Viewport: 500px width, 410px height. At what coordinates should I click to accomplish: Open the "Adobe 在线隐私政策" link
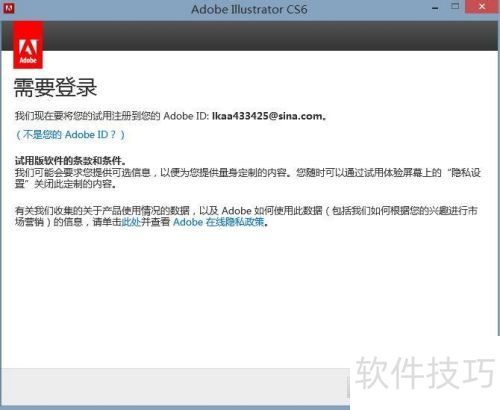click(x=219, y=222)
